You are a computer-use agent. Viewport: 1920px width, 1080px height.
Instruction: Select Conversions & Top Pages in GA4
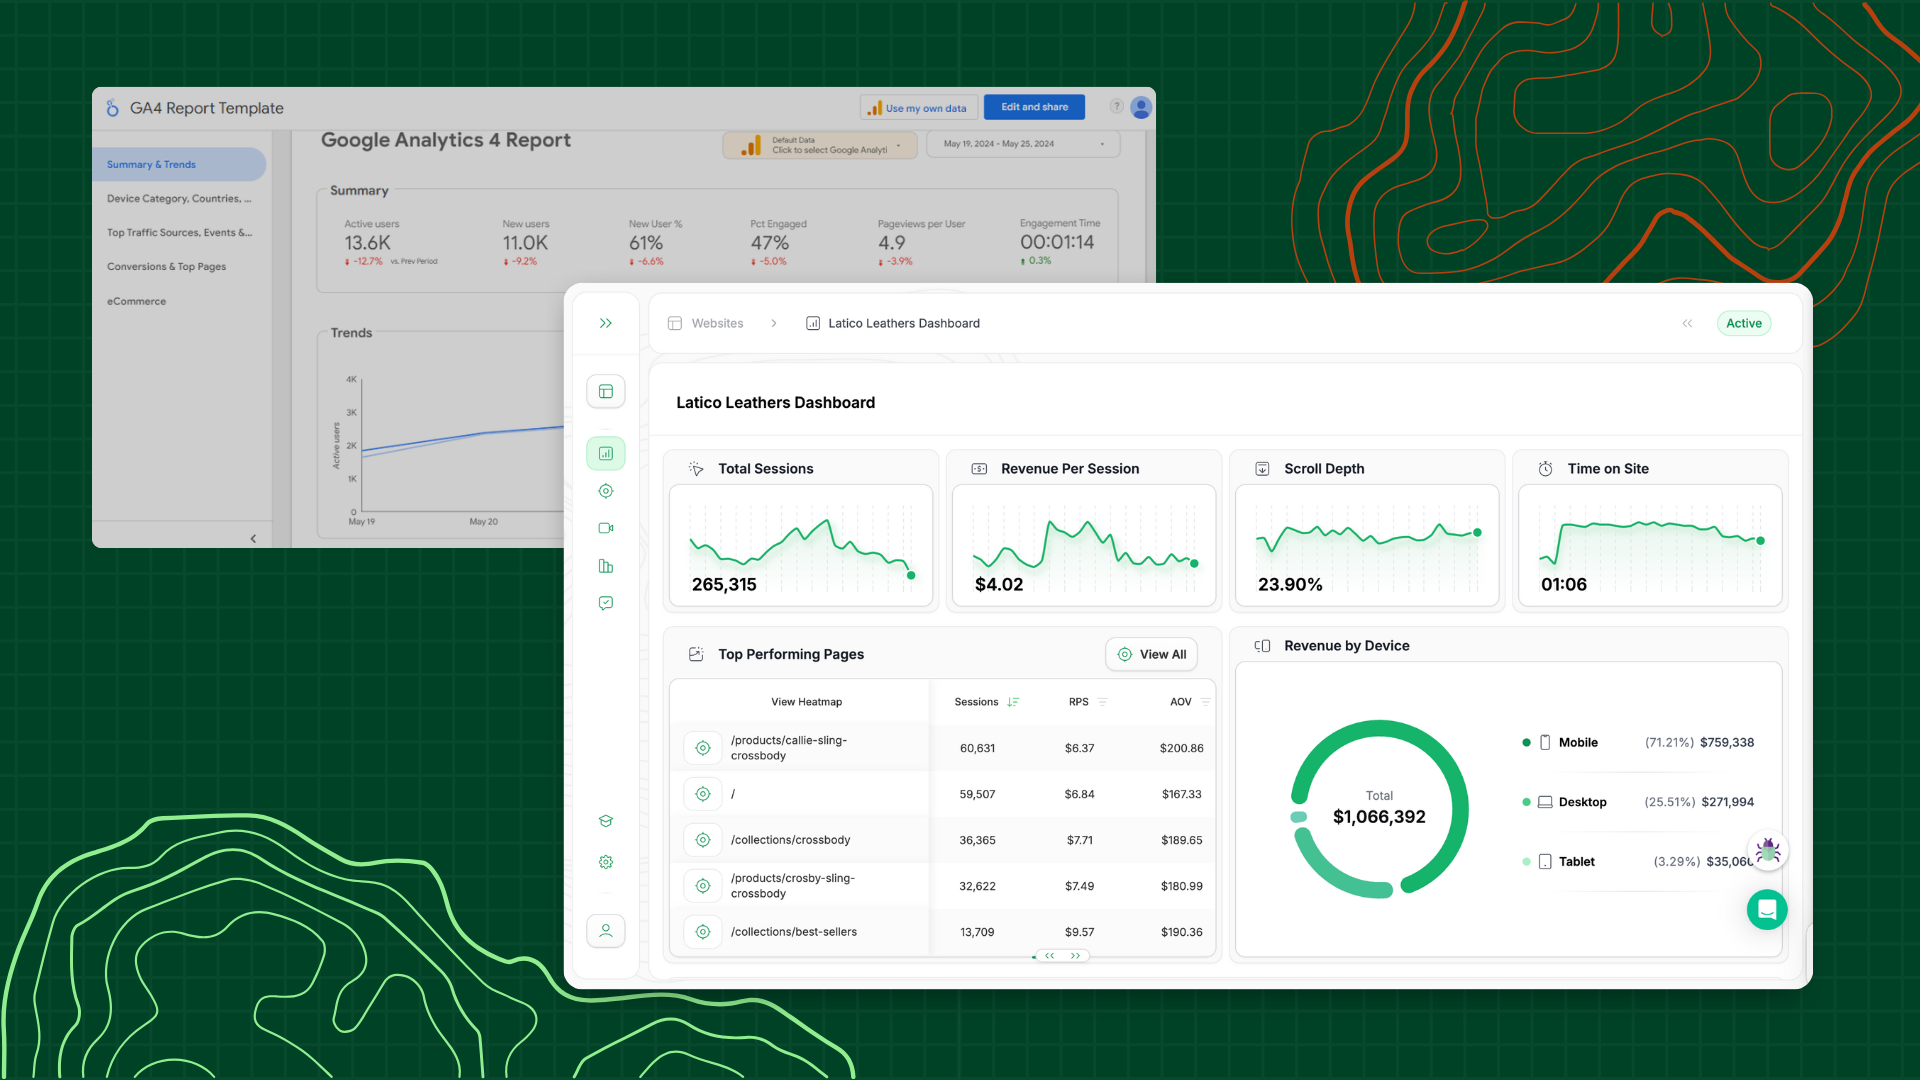[167, 266]
